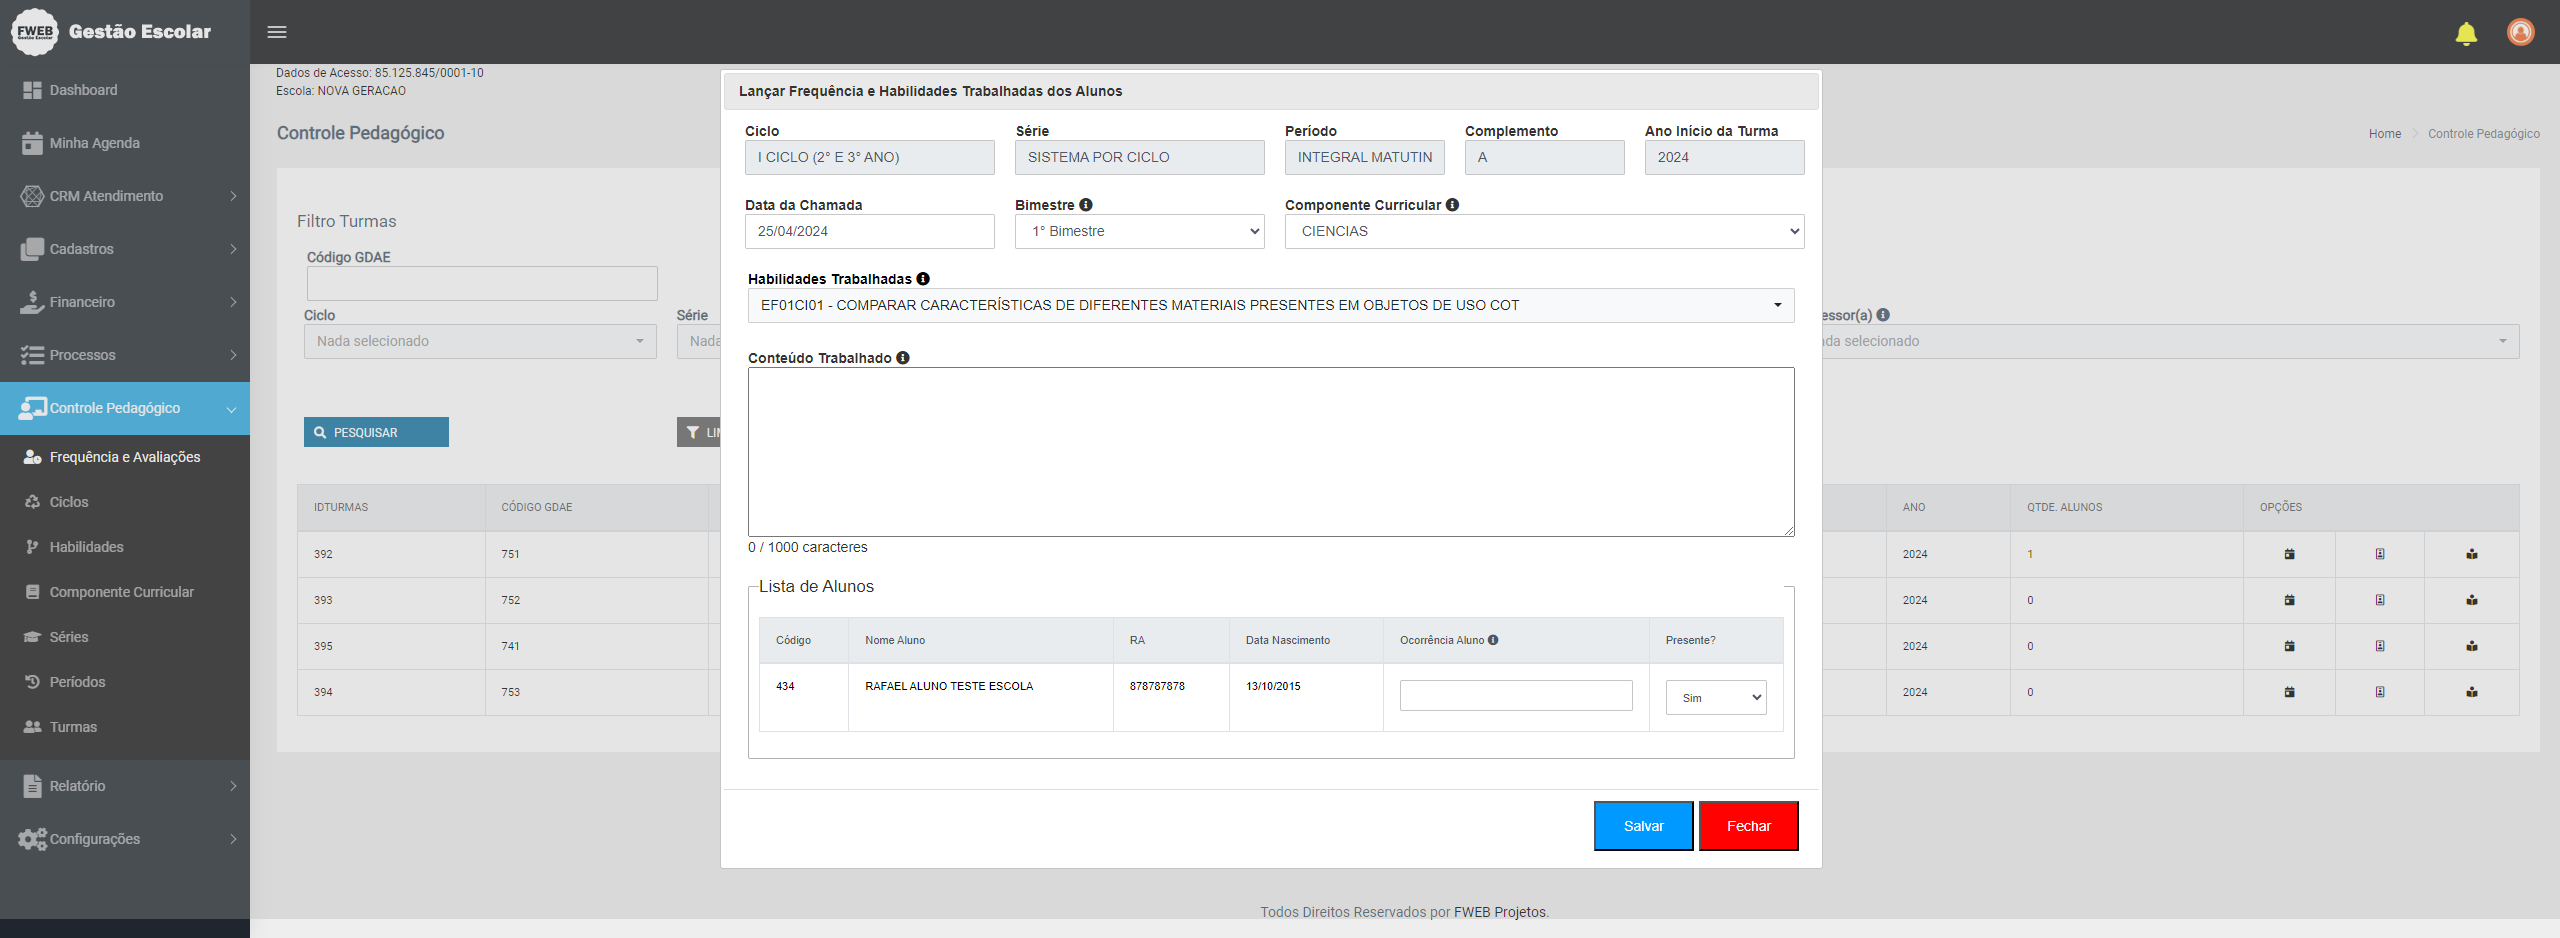Click the Conteúdo Trabalhado info icon
The height and width of the screenshot is (938, 2560).
click(903, 358)
